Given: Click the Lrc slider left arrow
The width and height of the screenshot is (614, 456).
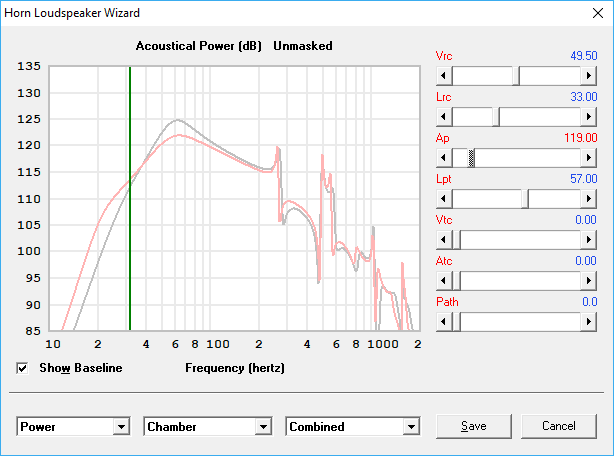Looking at the screenshot, I should (444, 117).
